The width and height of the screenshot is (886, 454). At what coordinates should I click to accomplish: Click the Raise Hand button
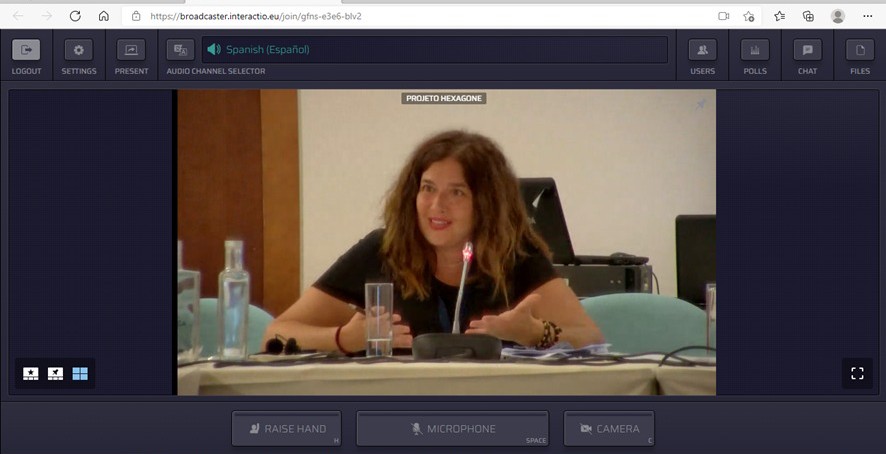tap(286, 429)
